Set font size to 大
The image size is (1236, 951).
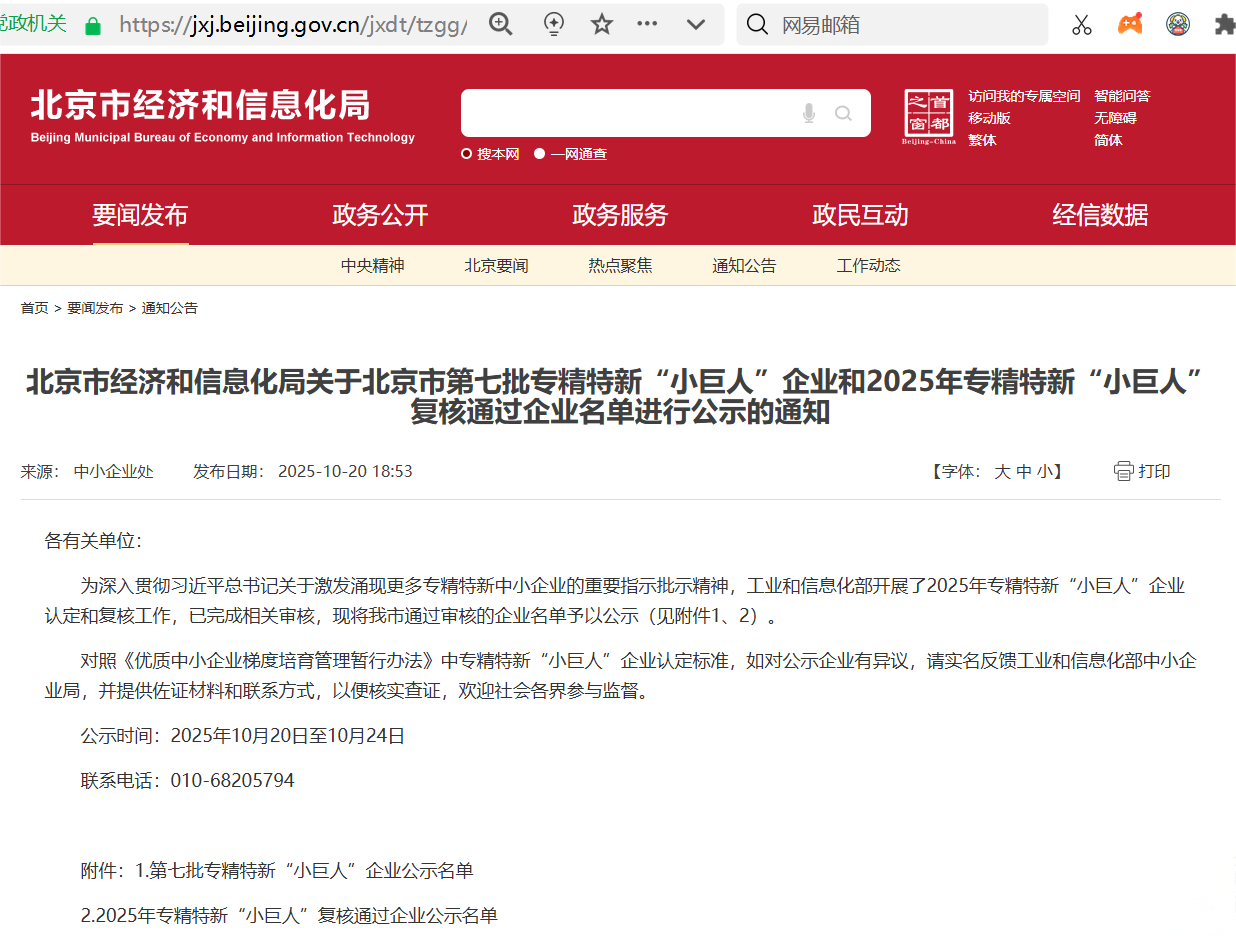(1002, 472)
